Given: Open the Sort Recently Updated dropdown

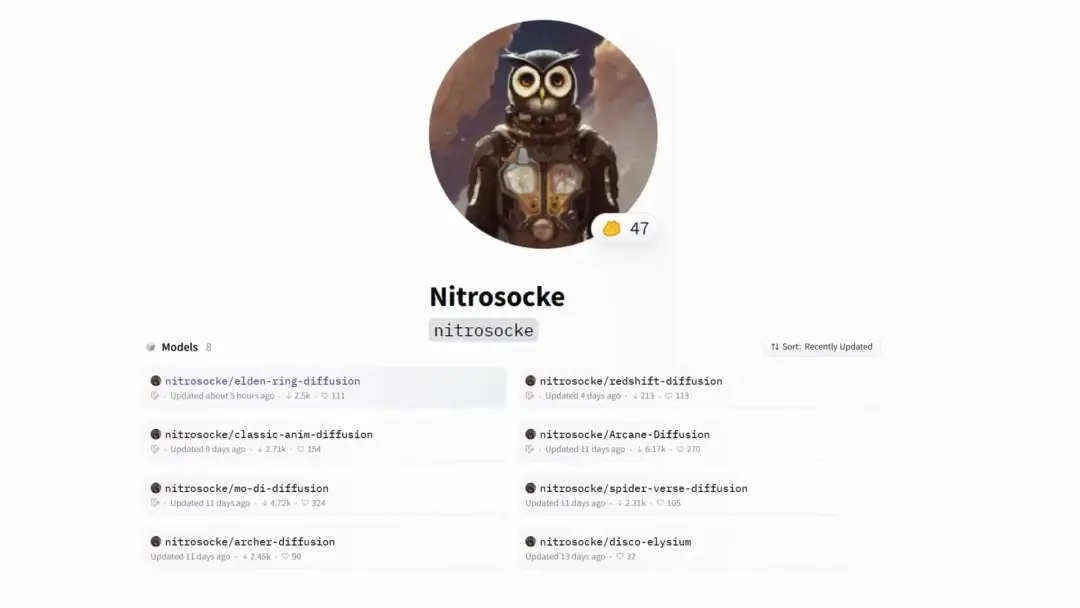Looking at the screenshot, I should 821,347.
